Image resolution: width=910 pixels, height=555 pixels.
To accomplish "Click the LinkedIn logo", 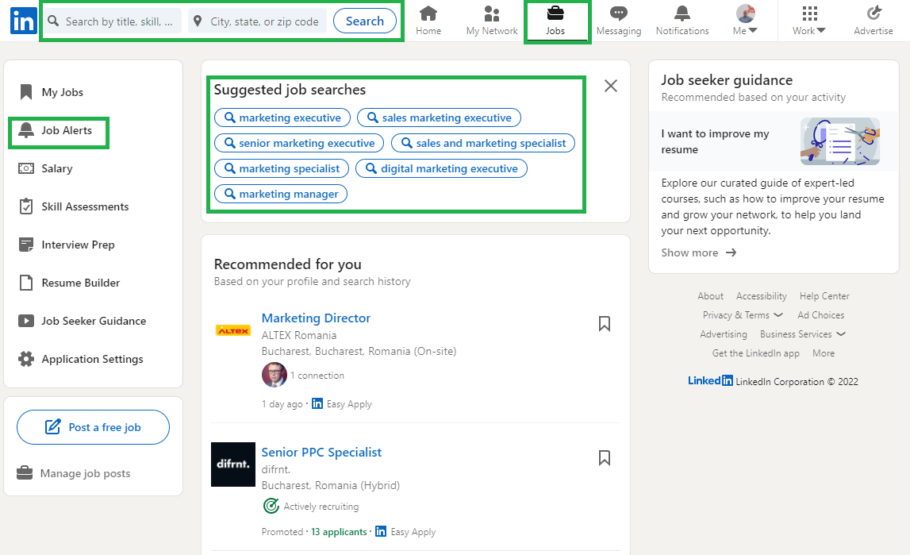I will point(23,21).
